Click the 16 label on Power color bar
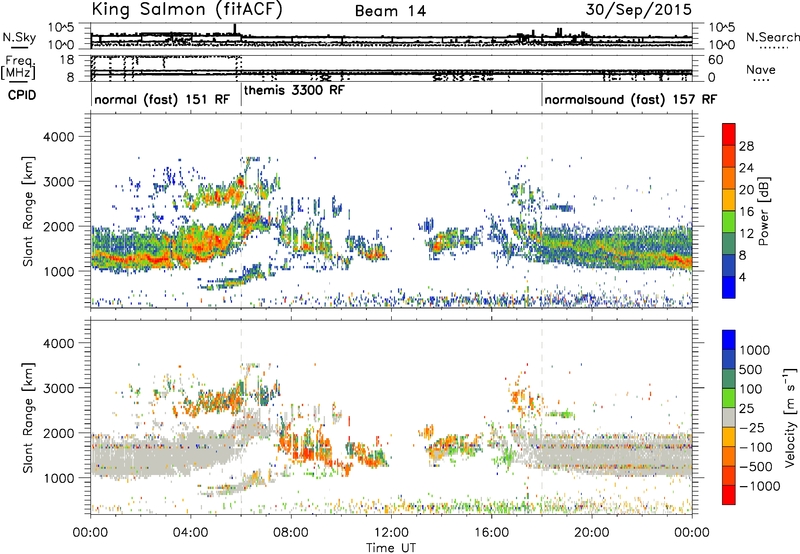Viewport: 800px width, 554px height. pos(746,212)
